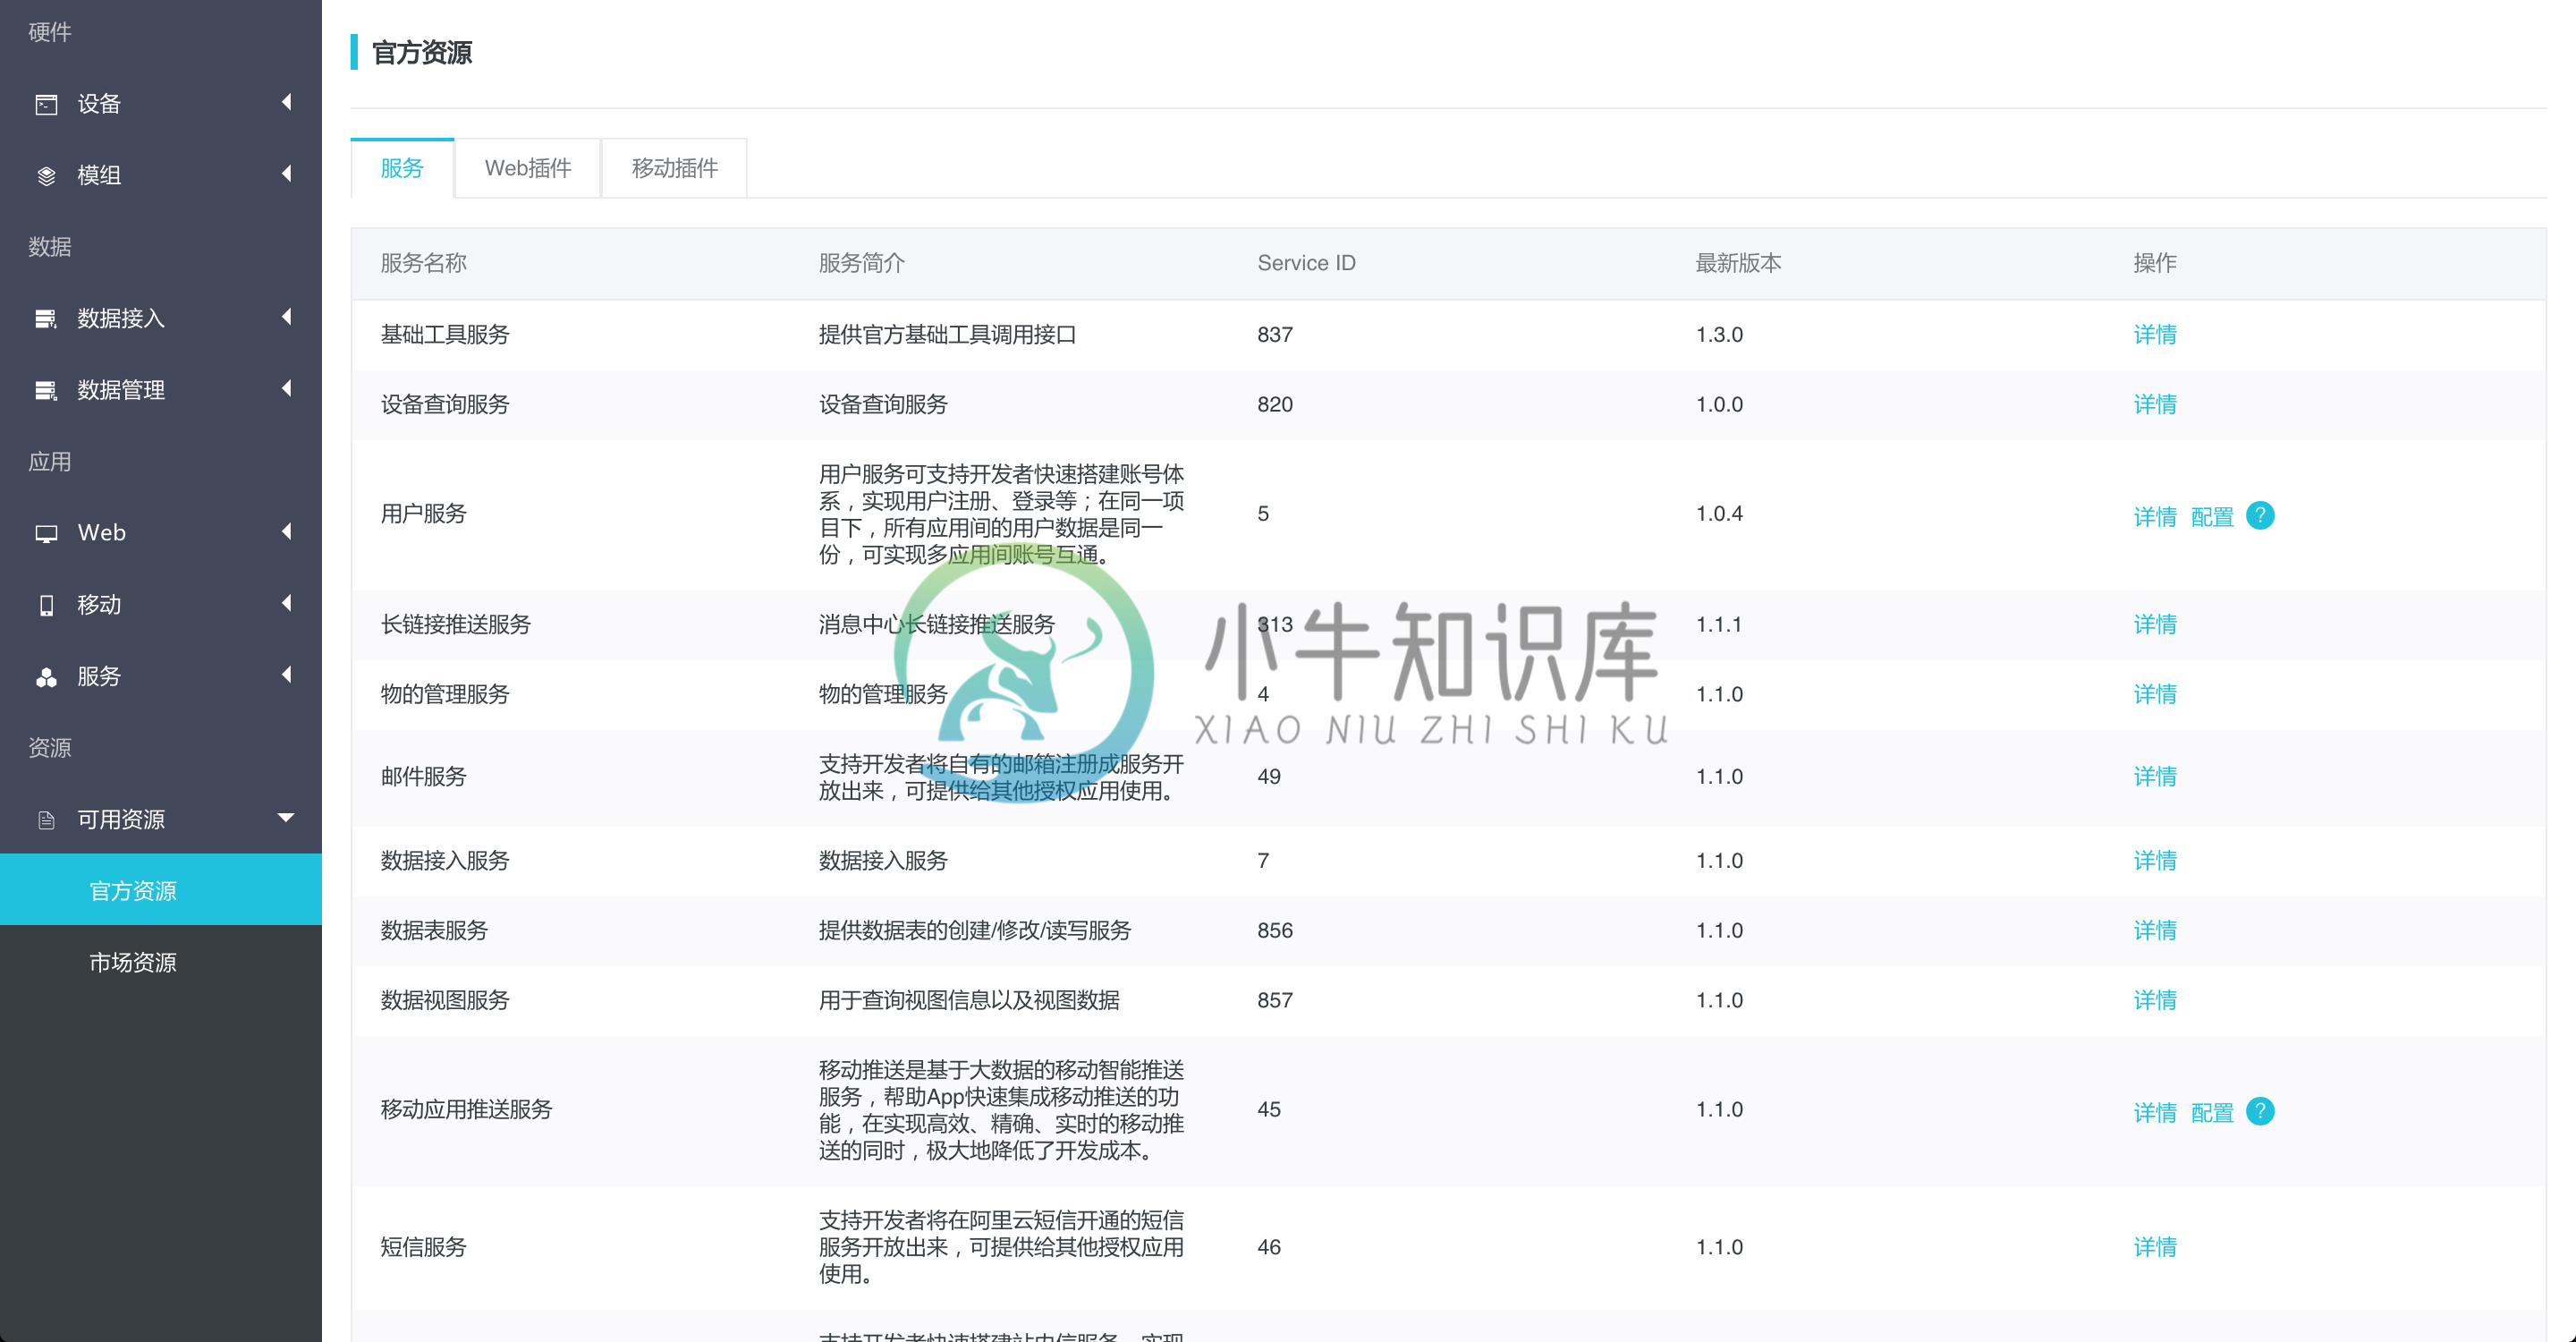Open 详情 for 短信服务
The height and width of the screenshot is (1342, 2576).
tap(2155, 1247)
